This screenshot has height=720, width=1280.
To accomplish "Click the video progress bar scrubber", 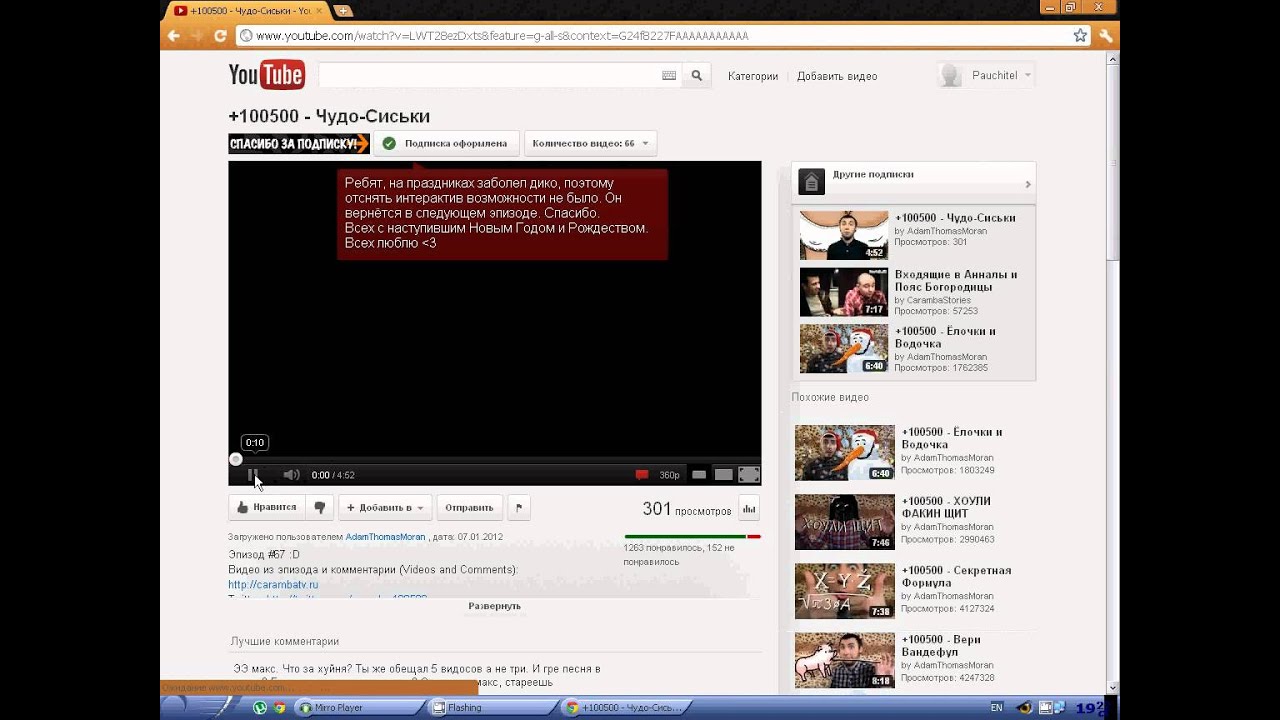I will tap(236, 460).
